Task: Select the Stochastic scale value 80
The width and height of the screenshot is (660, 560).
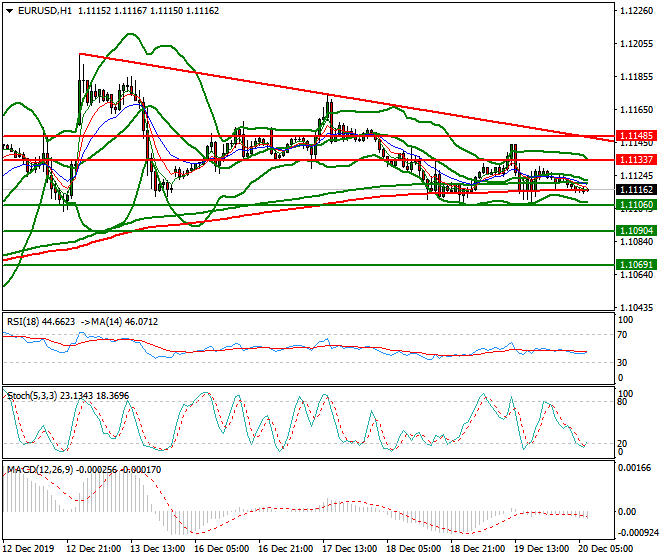Action: 622,402
